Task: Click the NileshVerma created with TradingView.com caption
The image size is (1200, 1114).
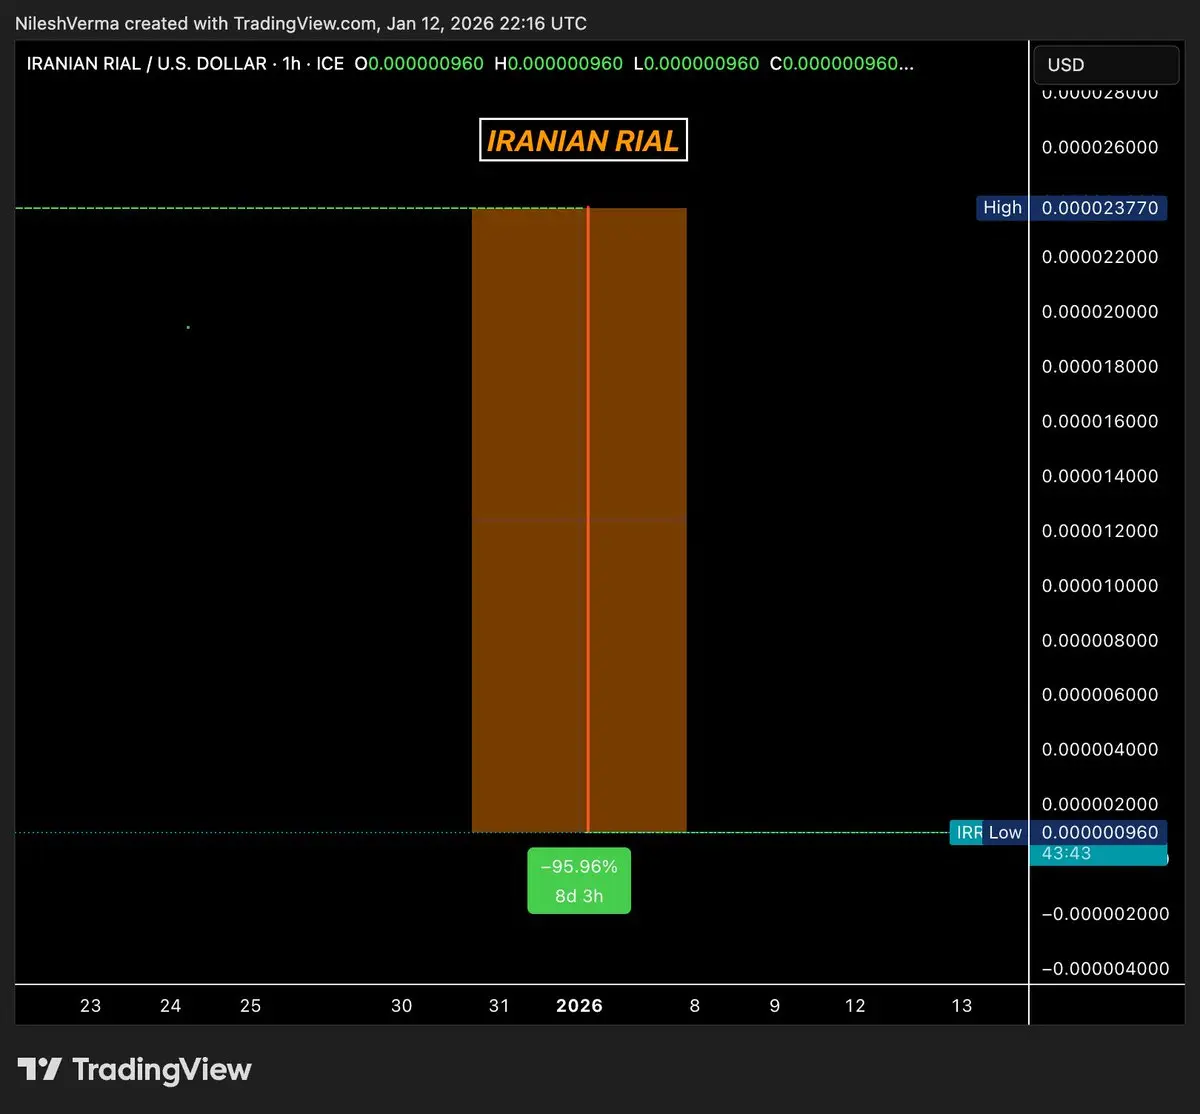Action: click(x=301, y=23)
